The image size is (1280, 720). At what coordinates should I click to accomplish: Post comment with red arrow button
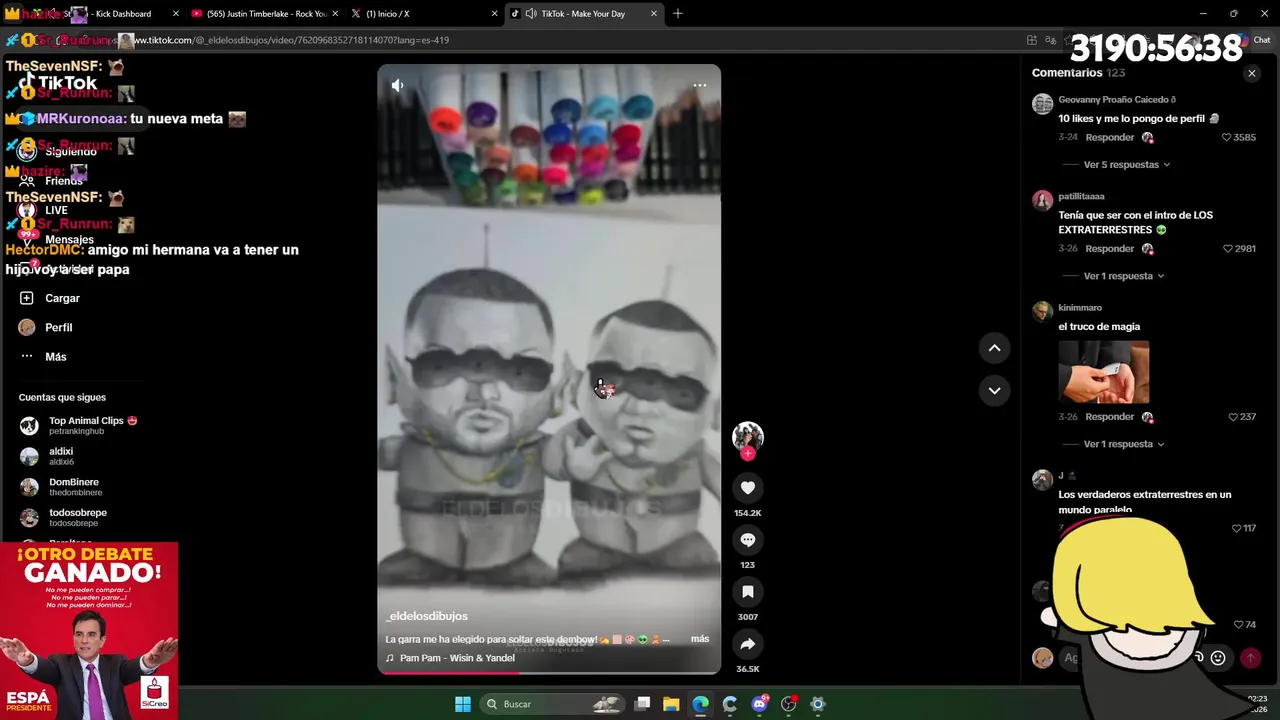(1250, 658)
